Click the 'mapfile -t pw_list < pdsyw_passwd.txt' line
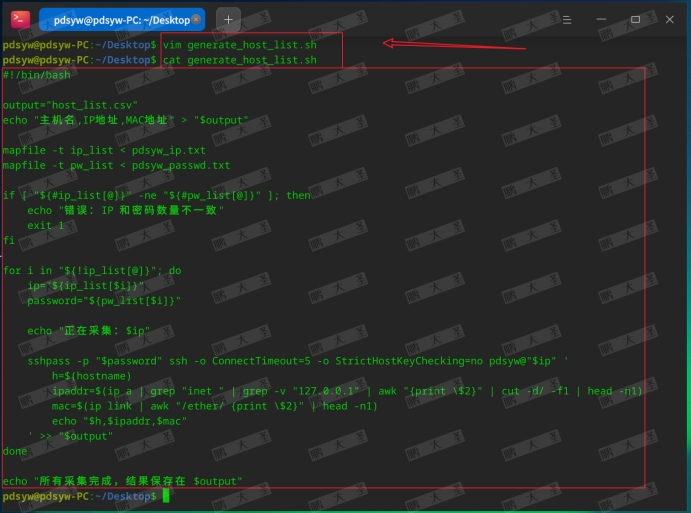Image resolution: width=691 pixels, height=513 pixels. (116, 165)
